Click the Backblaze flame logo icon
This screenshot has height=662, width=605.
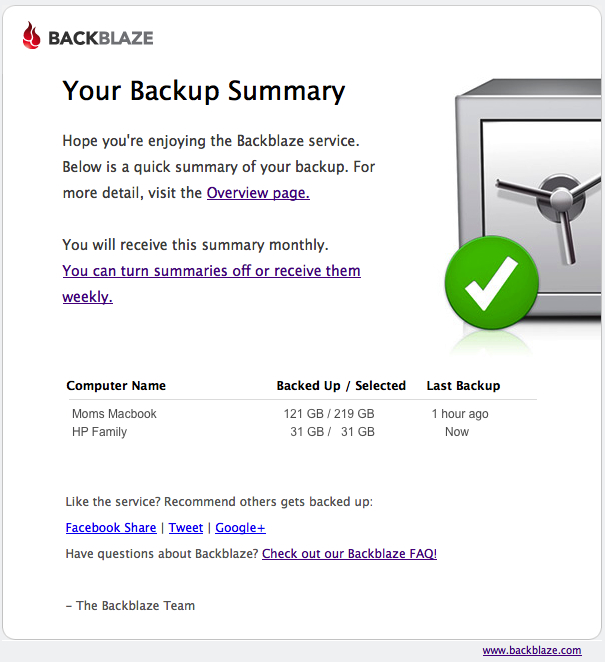(32, 35)
